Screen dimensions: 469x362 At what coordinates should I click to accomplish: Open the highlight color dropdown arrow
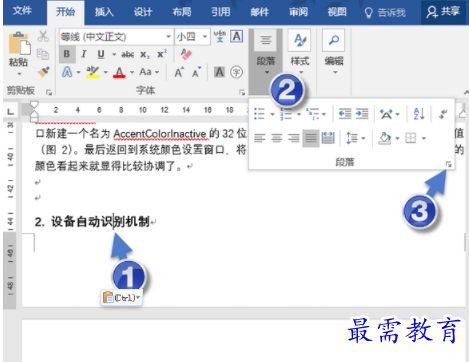(x=106, y=72)
